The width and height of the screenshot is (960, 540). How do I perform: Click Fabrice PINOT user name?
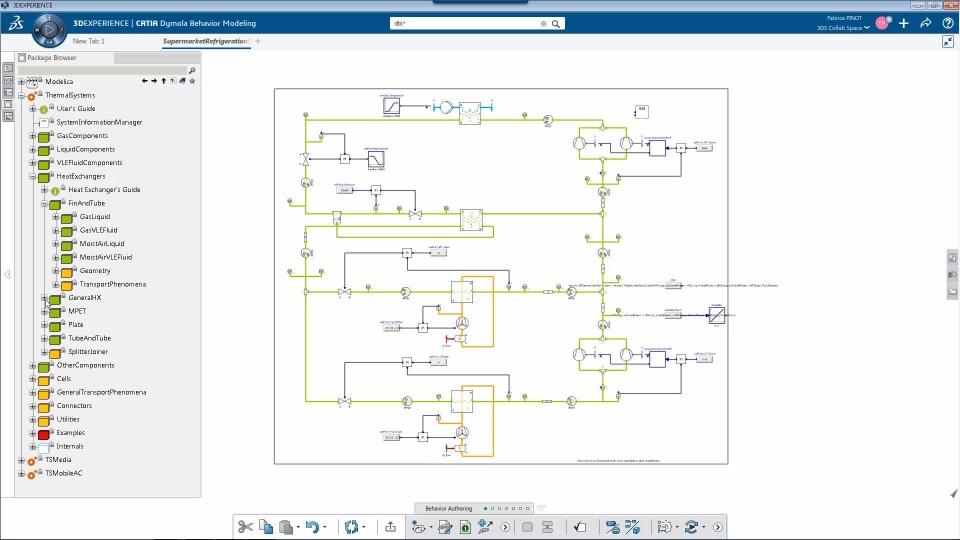point(844,18)
